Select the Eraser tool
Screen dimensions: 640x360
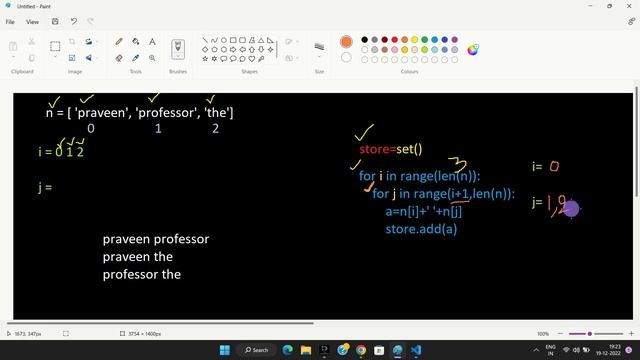click(x=119, y=58)
